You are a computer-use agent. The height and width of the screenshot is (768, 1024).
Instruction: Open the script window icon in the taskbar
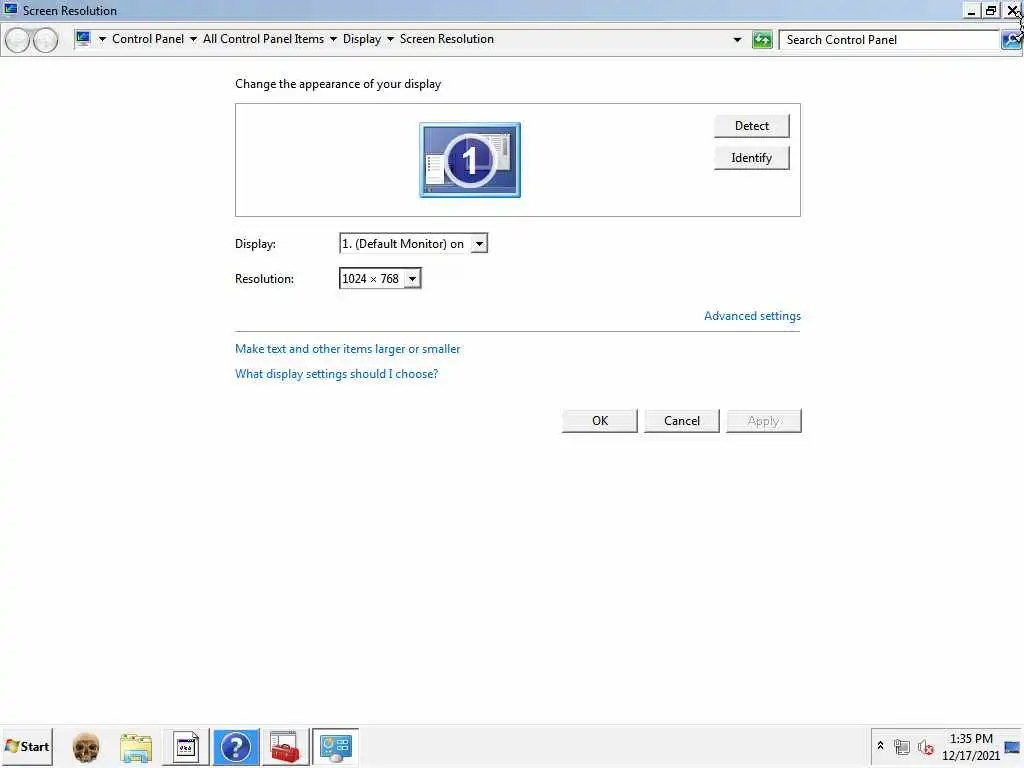(185, 747)
